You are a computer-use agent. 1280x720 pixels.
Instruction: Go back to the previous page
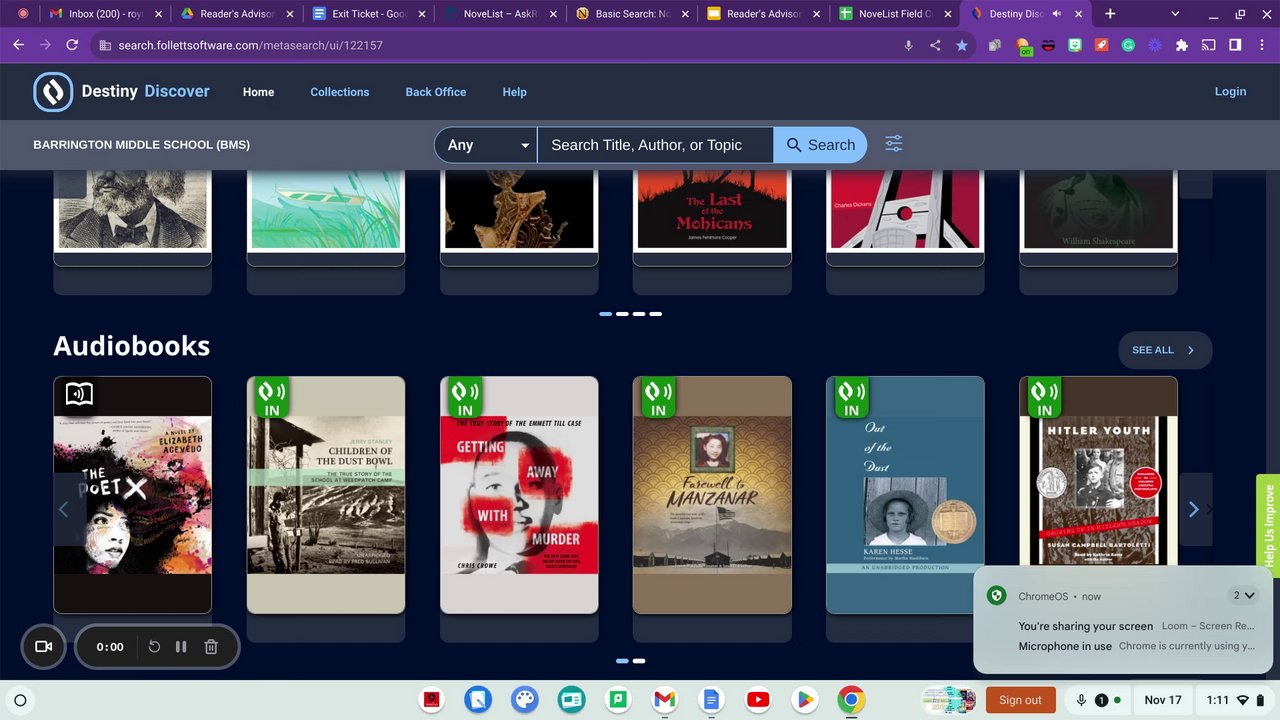(x=18, y=45)
